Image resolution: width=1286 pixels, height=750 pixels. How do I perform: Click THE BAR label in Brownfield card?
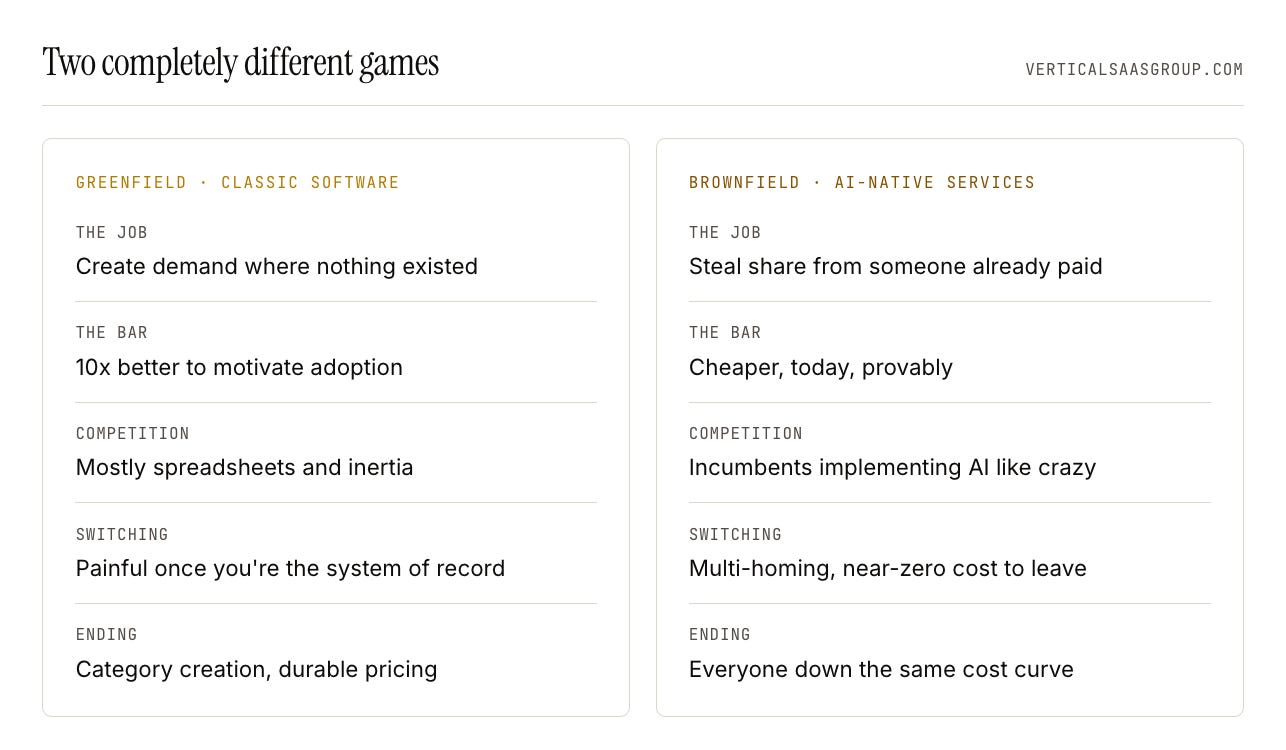coord(725,332)
